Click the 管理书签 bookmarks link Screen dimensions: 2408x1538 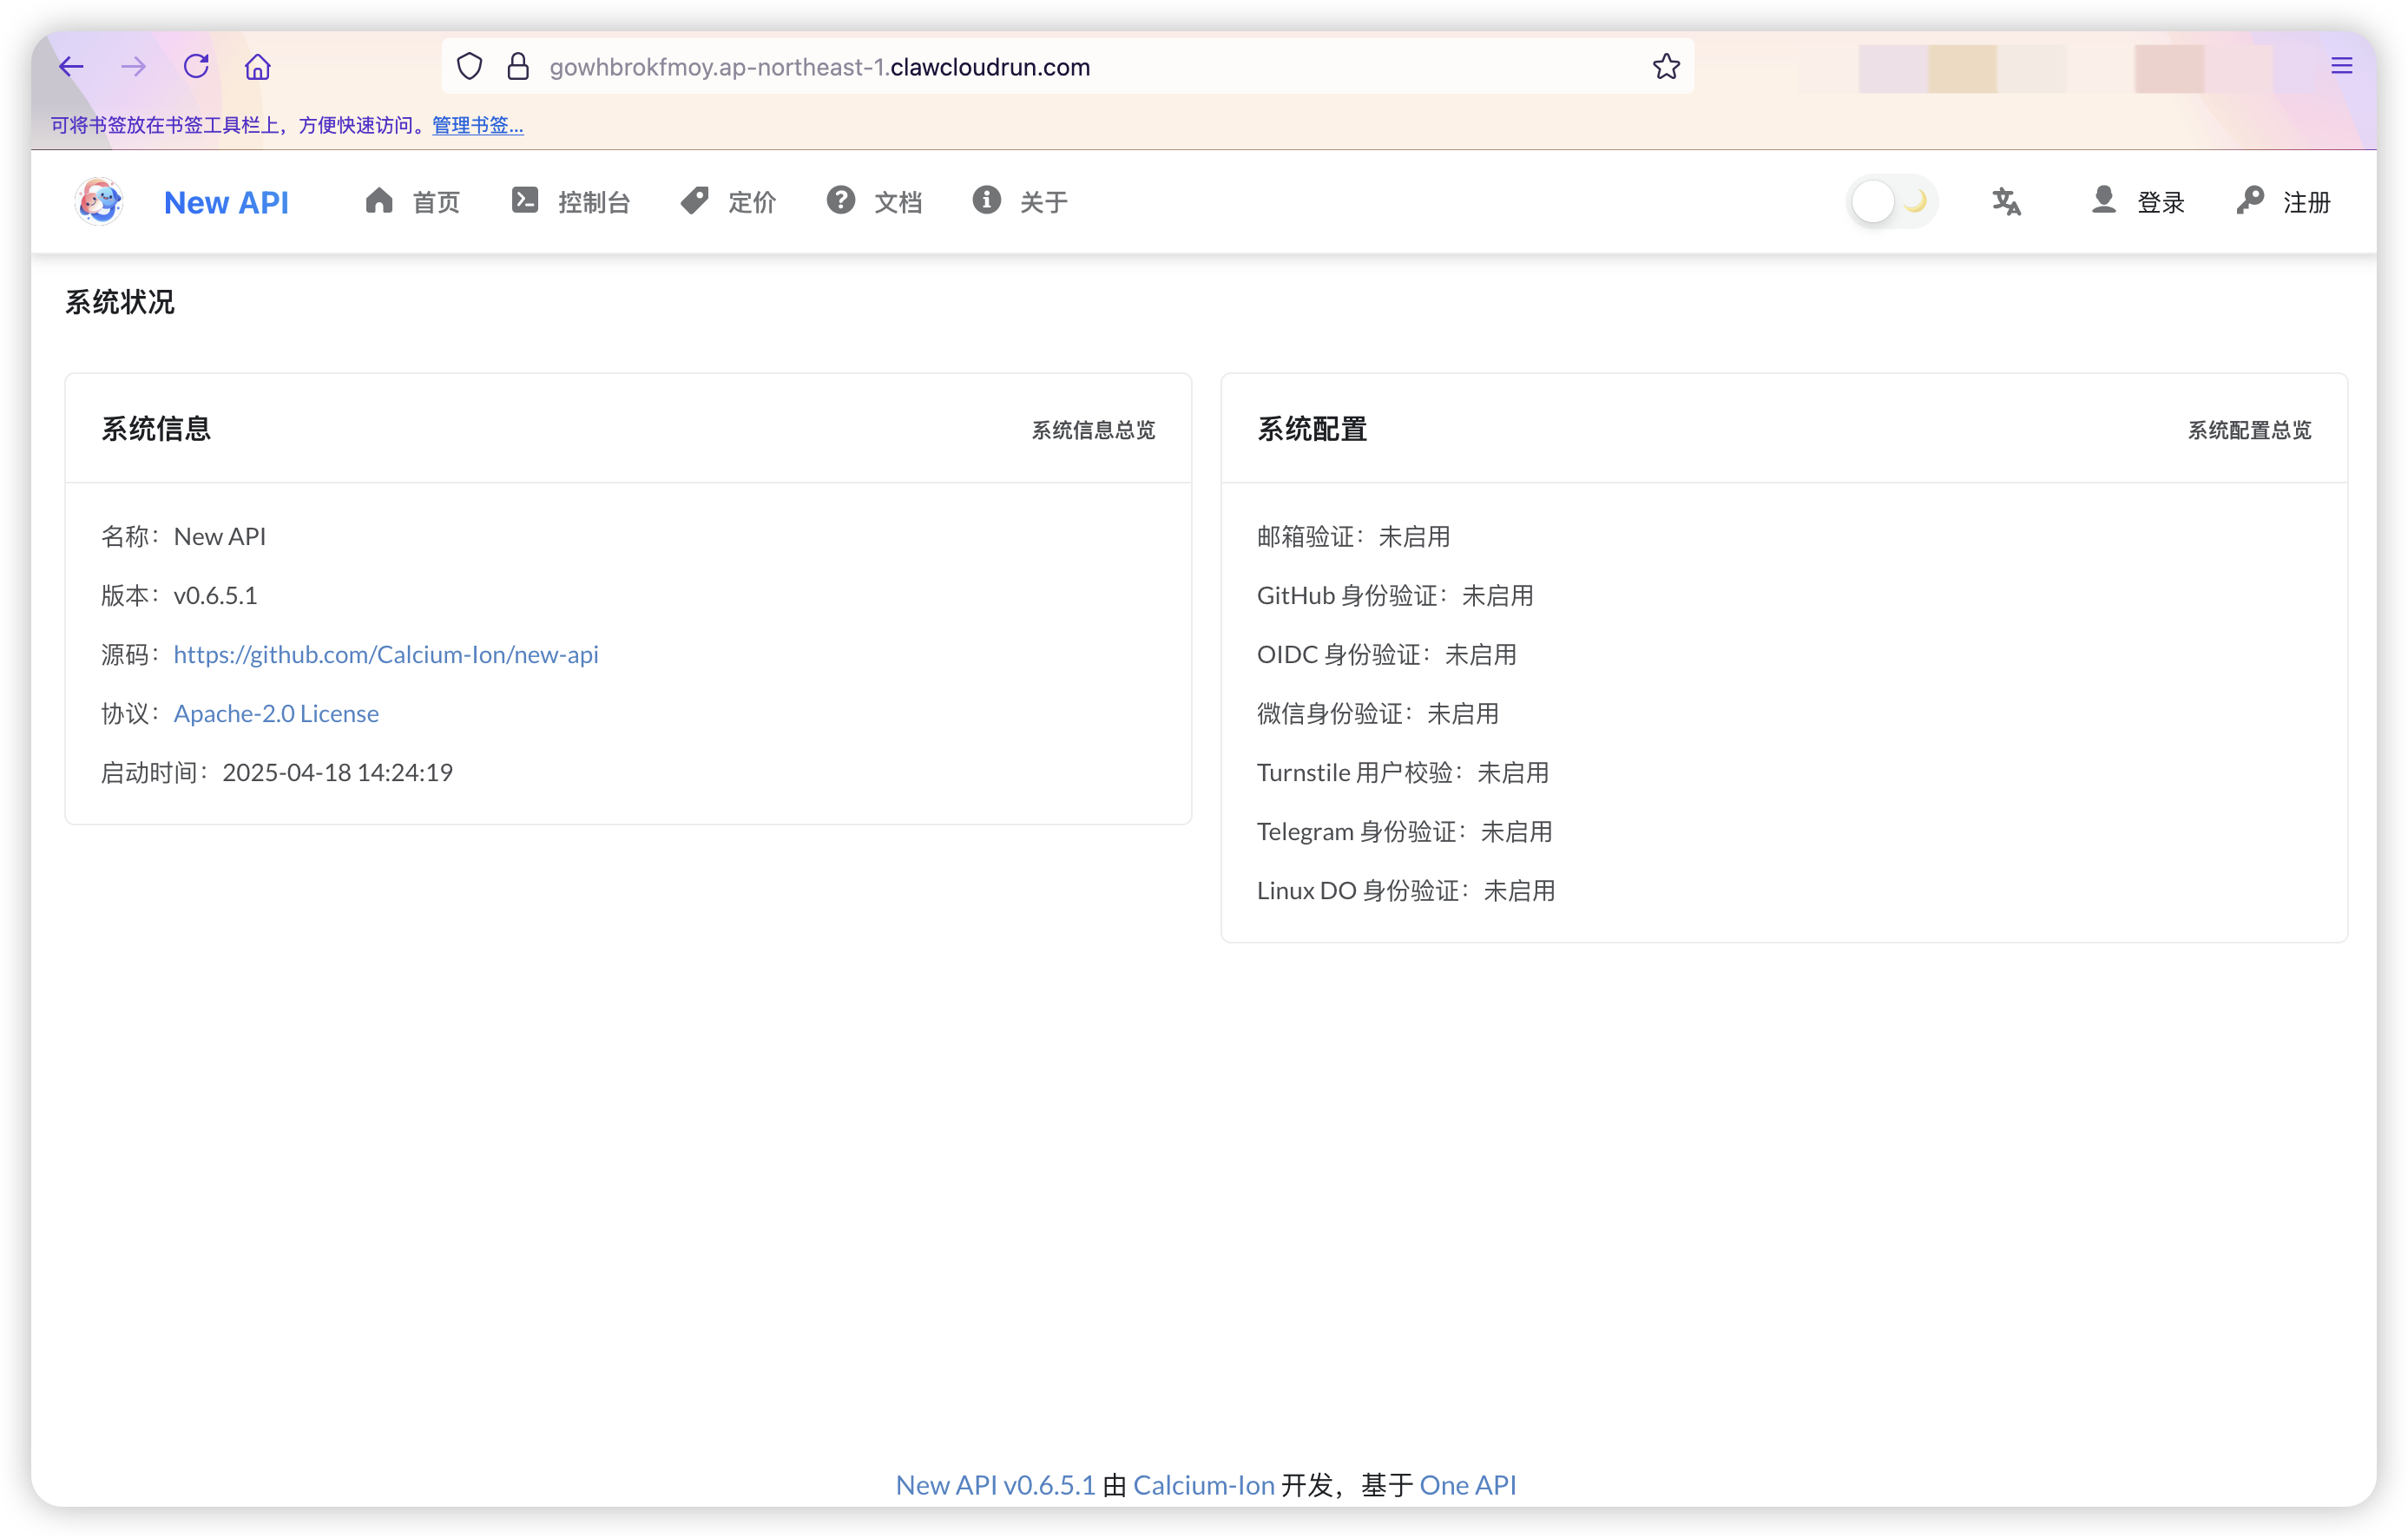tap(477, 125)
